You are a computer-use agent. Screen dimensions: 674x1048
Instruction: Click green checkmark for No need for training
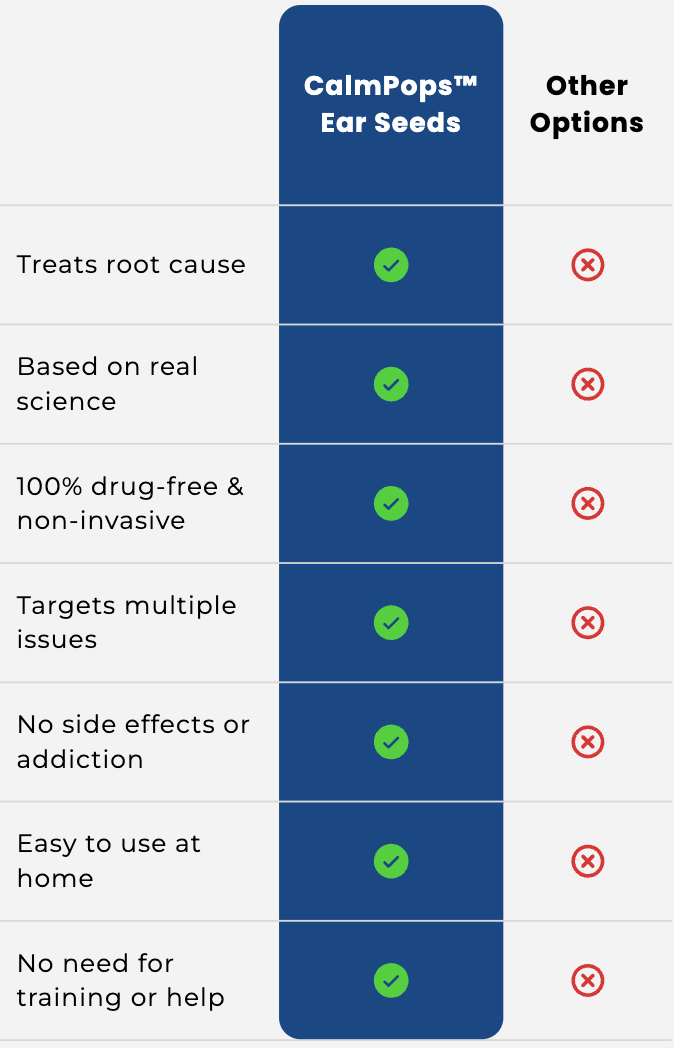[391, 980]
